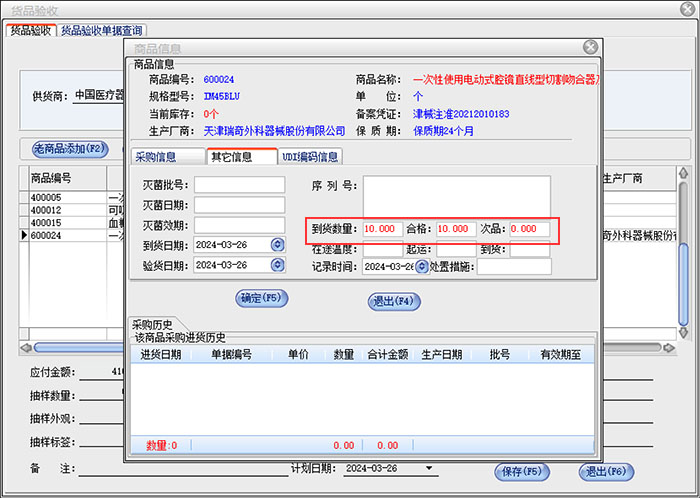Select the 到货数量 quantity field
The image size is (700, 498).
pyautogui.click(x=384, y=229)
